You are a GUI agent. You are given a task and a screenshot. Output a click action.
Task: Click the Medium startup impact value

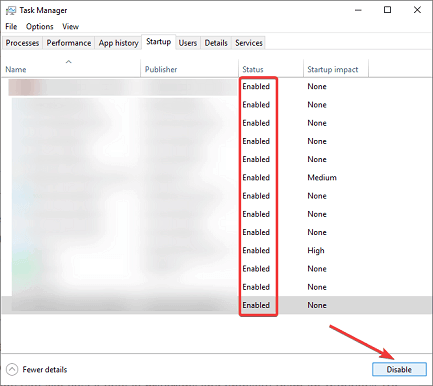coord(322,178)
